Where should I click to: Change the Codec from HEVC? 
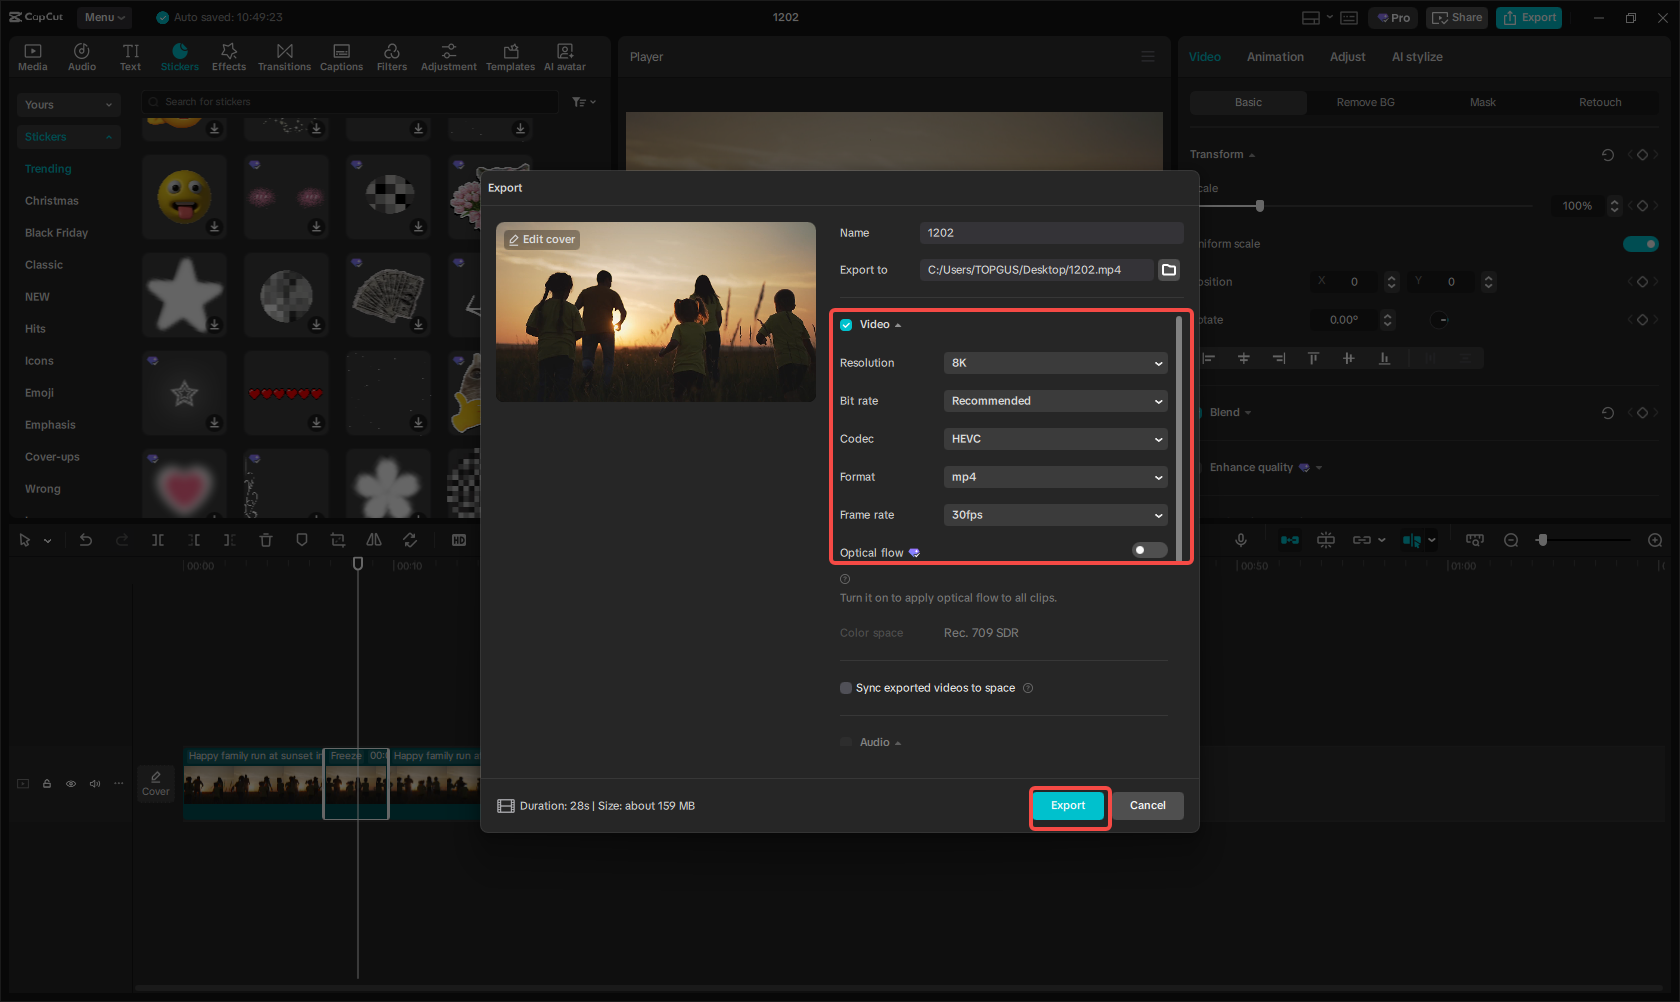1055,438
